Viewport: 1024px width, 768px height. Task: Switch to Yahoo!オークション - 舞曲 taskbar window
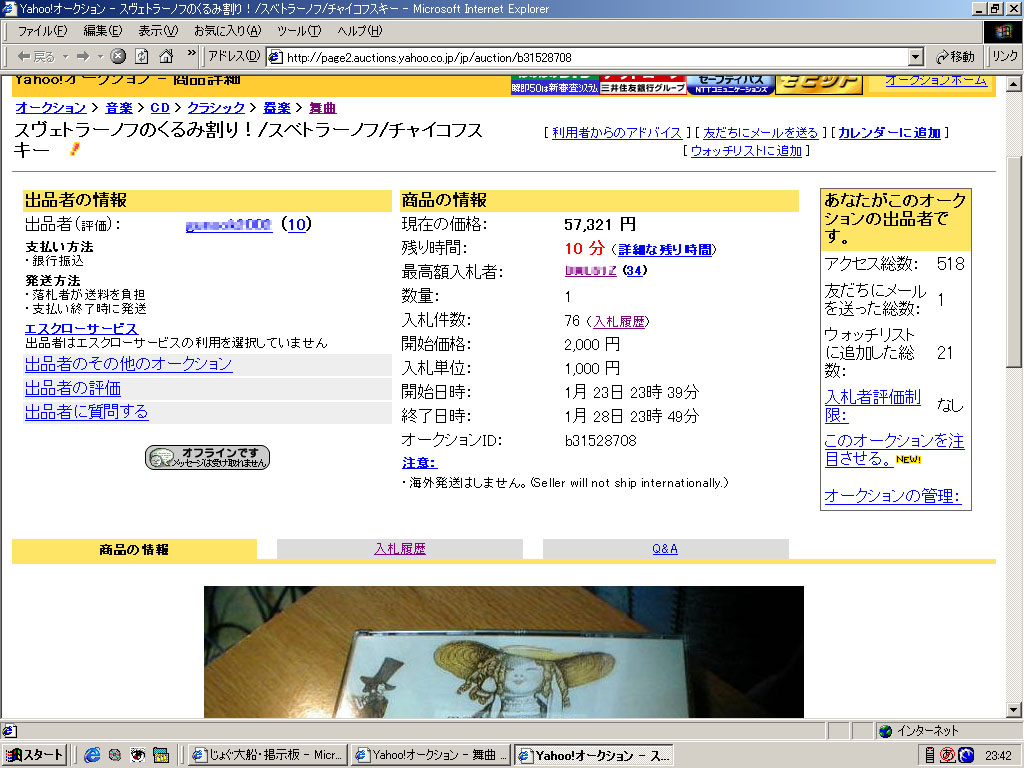point(431,755)
